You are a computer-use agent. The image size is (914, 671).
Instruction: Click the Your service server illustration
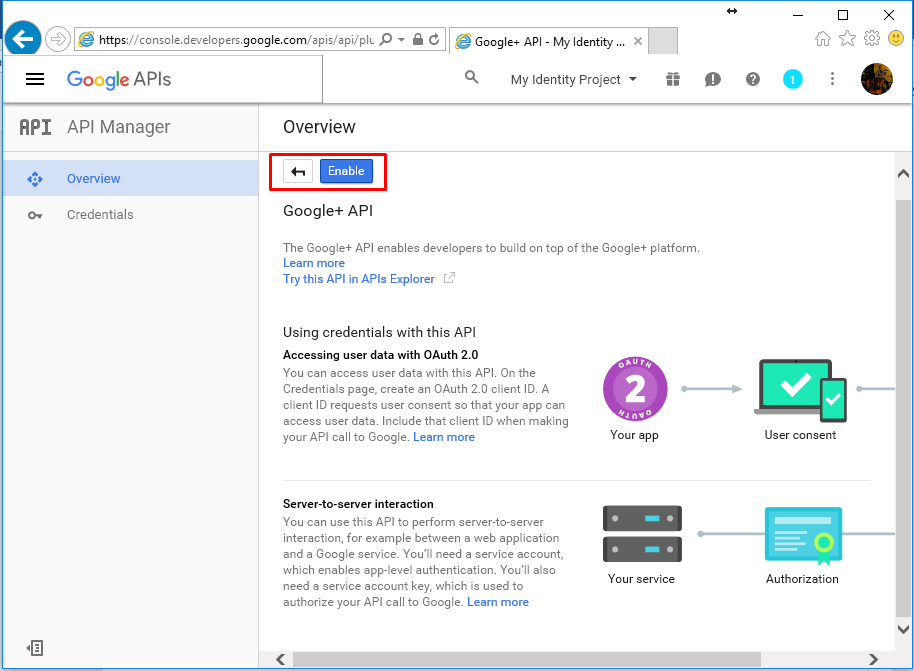[642, 533]
